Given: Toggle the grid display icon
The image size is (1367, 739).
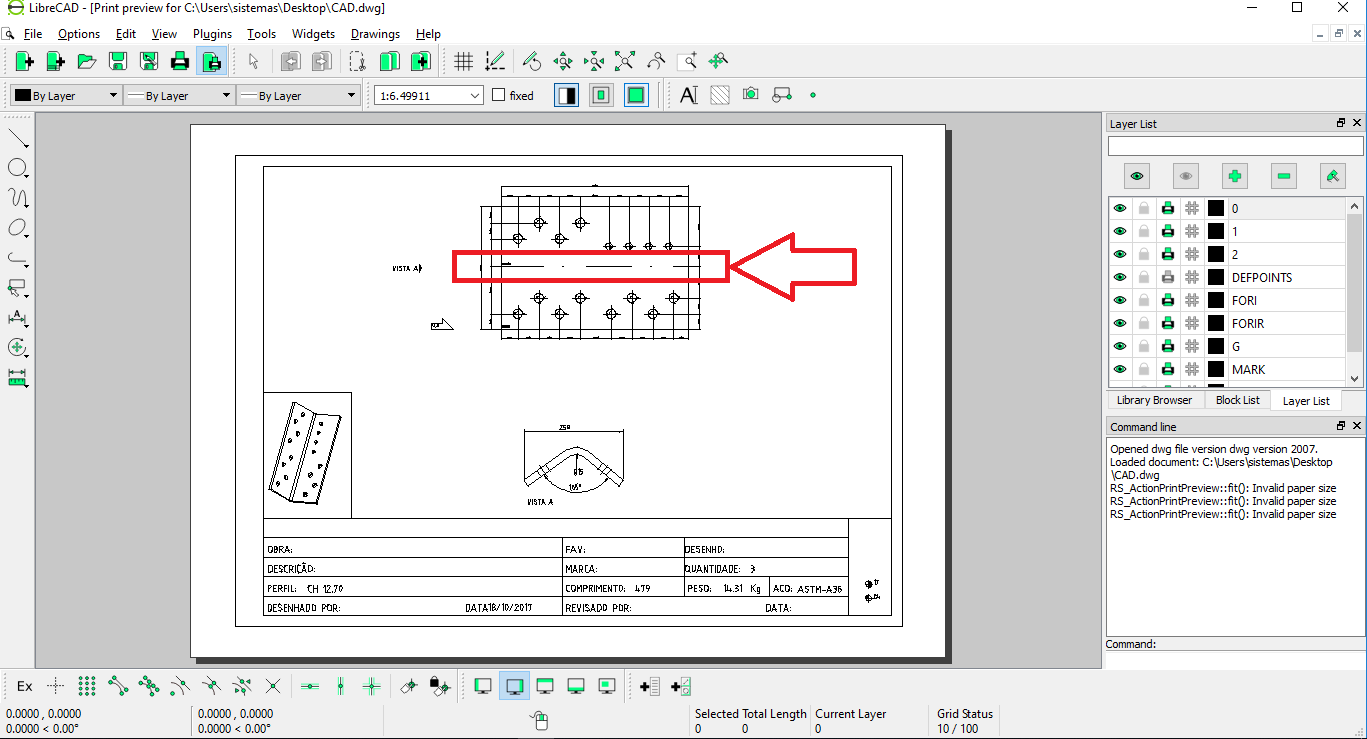Looking at the screenshot, I should 463,62.
